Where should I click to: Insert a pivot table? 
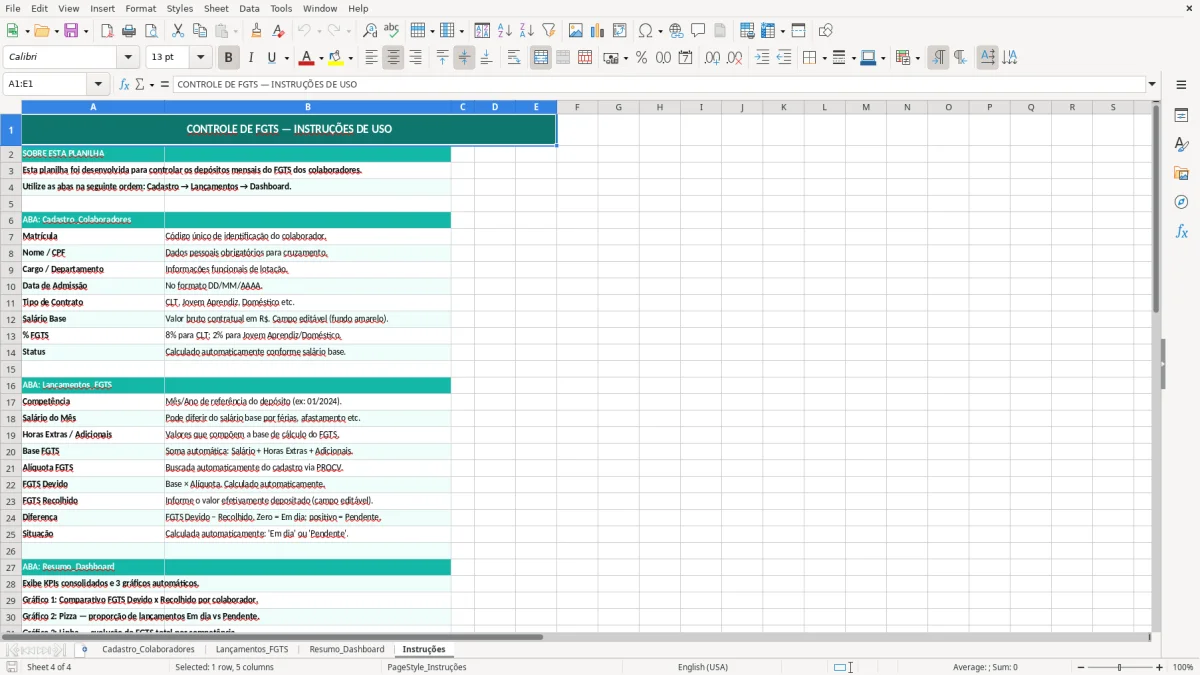(x=620, y=31)
